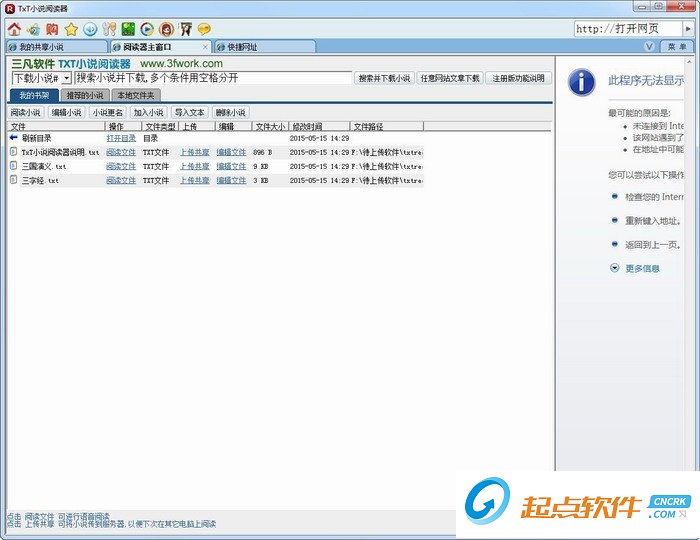Click the blue arrow refresh directory icon
The image size is (700, 540).
(14, 138)
